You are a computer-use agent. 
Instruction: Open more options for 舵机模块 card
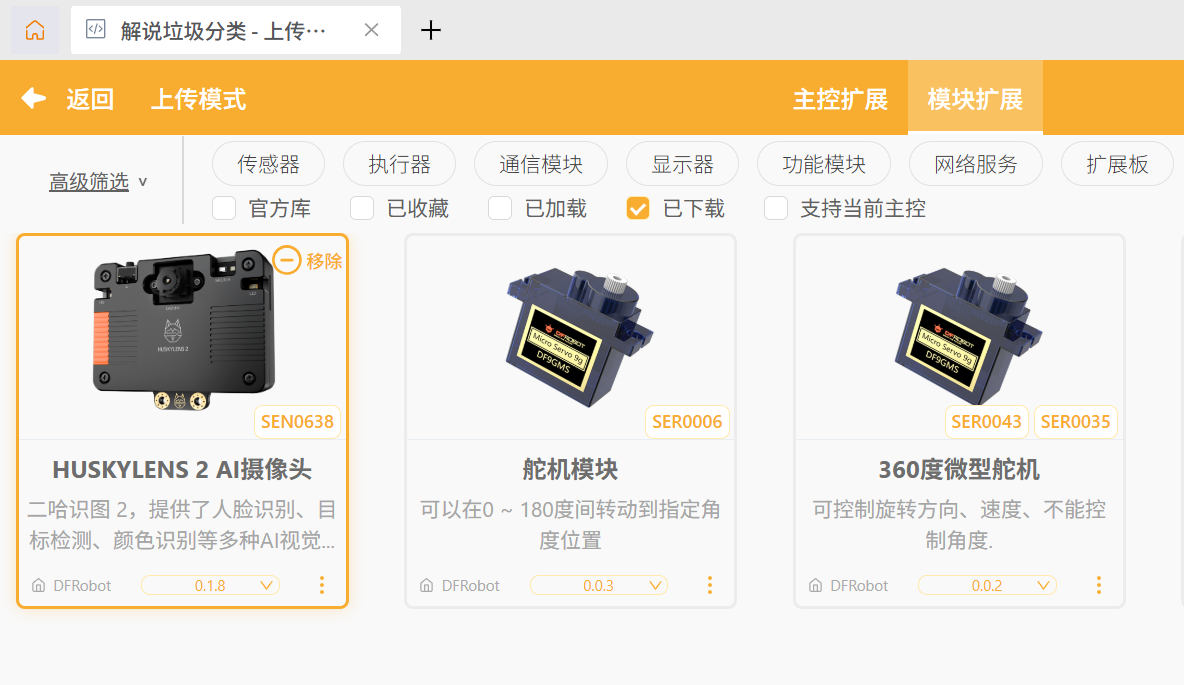click(710, 585)
